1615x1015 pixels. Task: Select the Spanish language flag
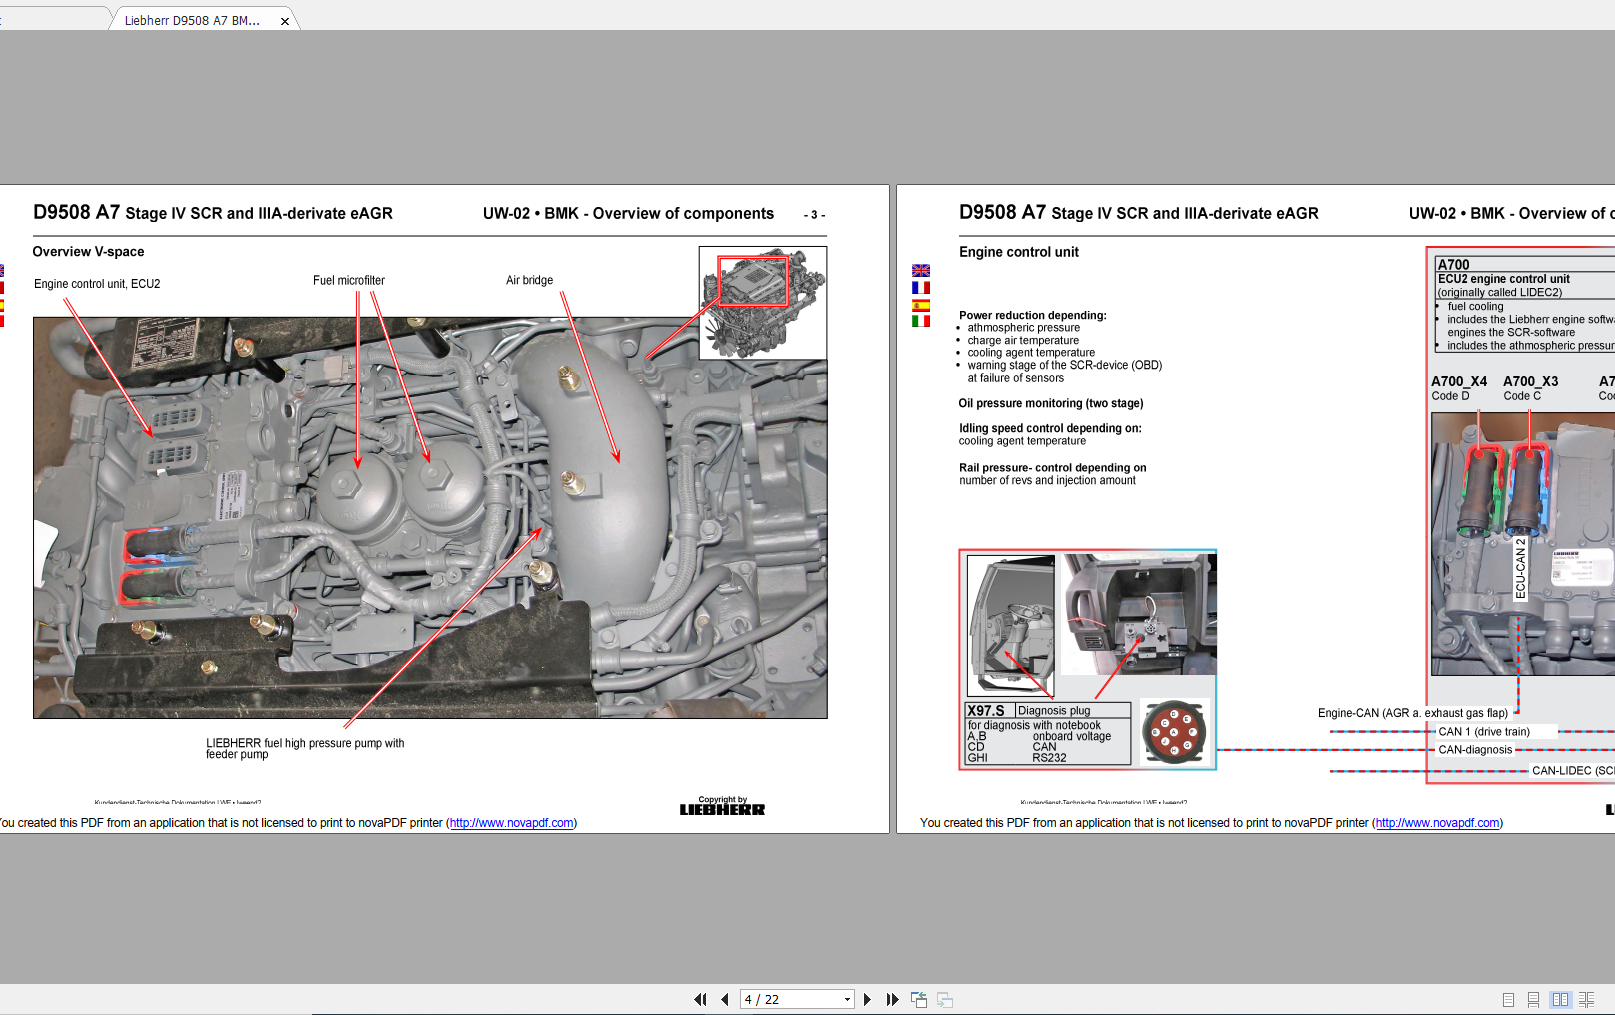(x=921, y=304)
